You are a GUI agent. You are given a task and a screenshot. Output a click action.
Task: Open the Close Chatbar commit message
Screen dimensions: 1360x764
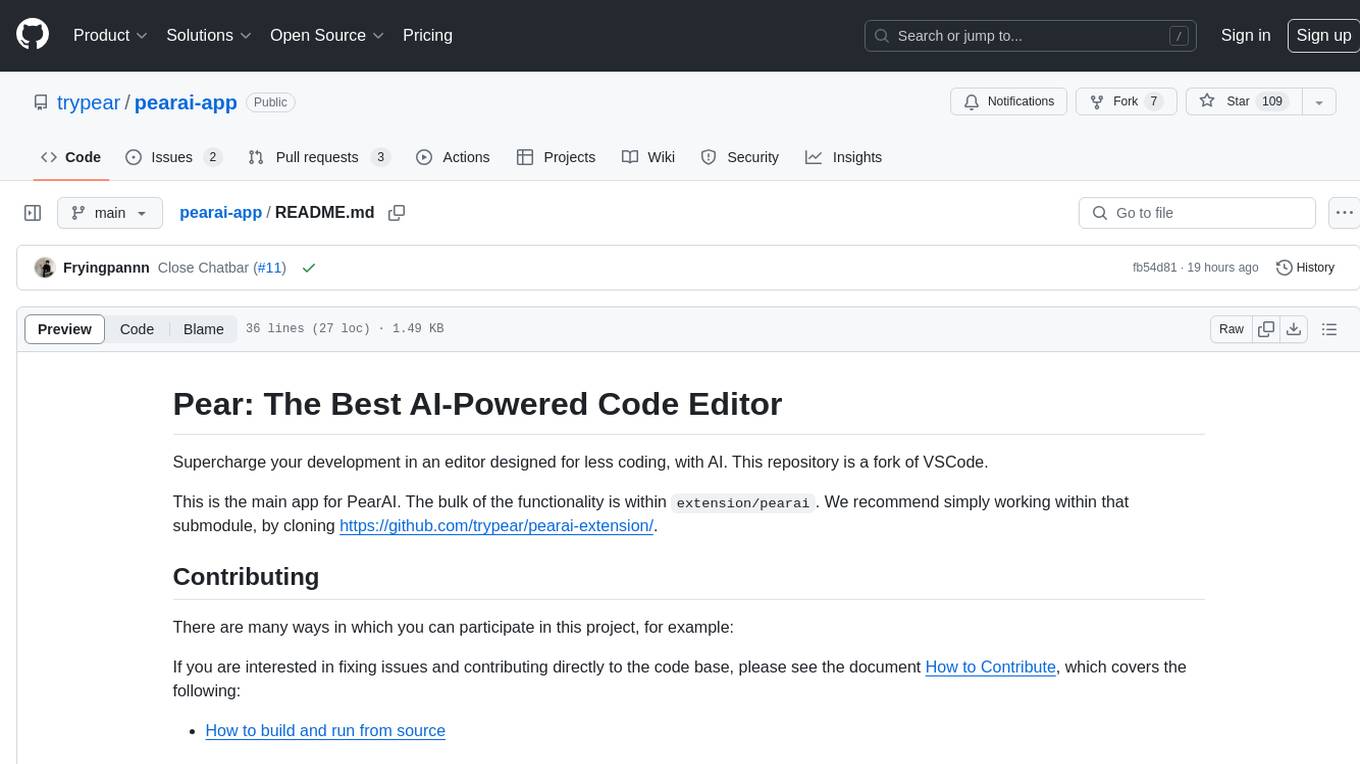[203, 268]
